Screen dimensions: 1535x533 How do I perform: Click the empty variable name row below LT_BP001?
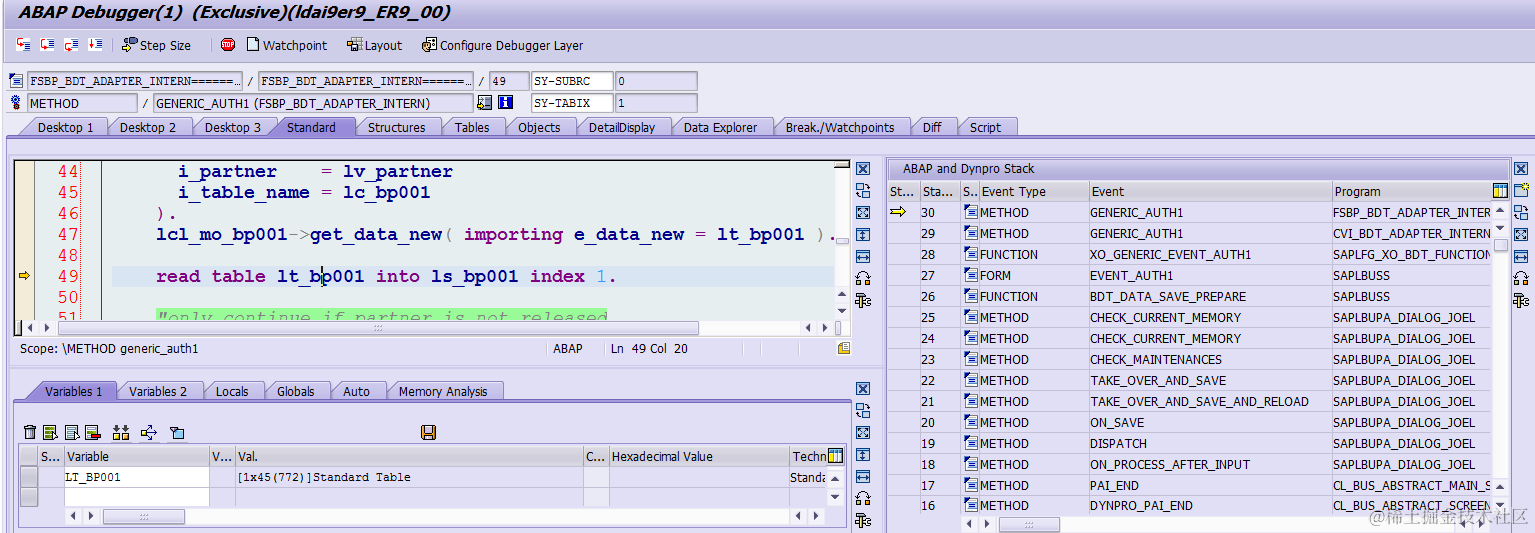[x=136, y=497]
